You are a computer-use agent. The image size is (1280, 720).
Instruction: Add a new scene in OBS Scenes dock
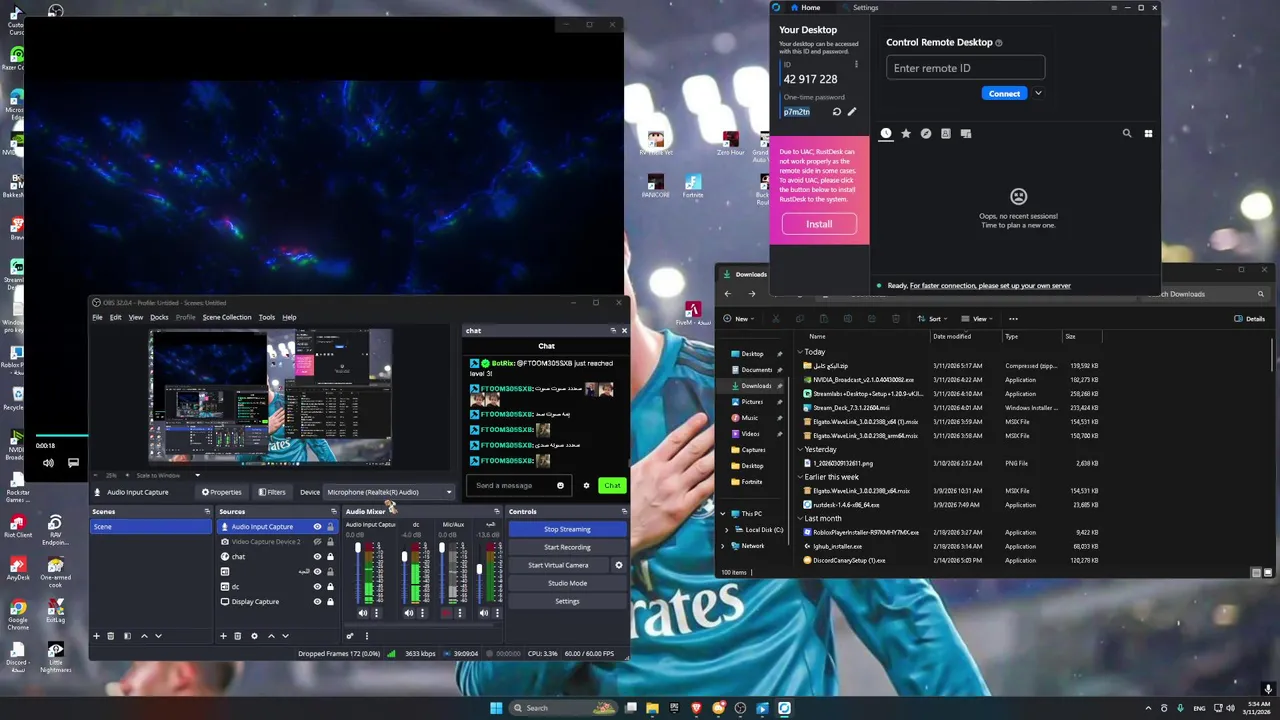click(x=96, y=636)
